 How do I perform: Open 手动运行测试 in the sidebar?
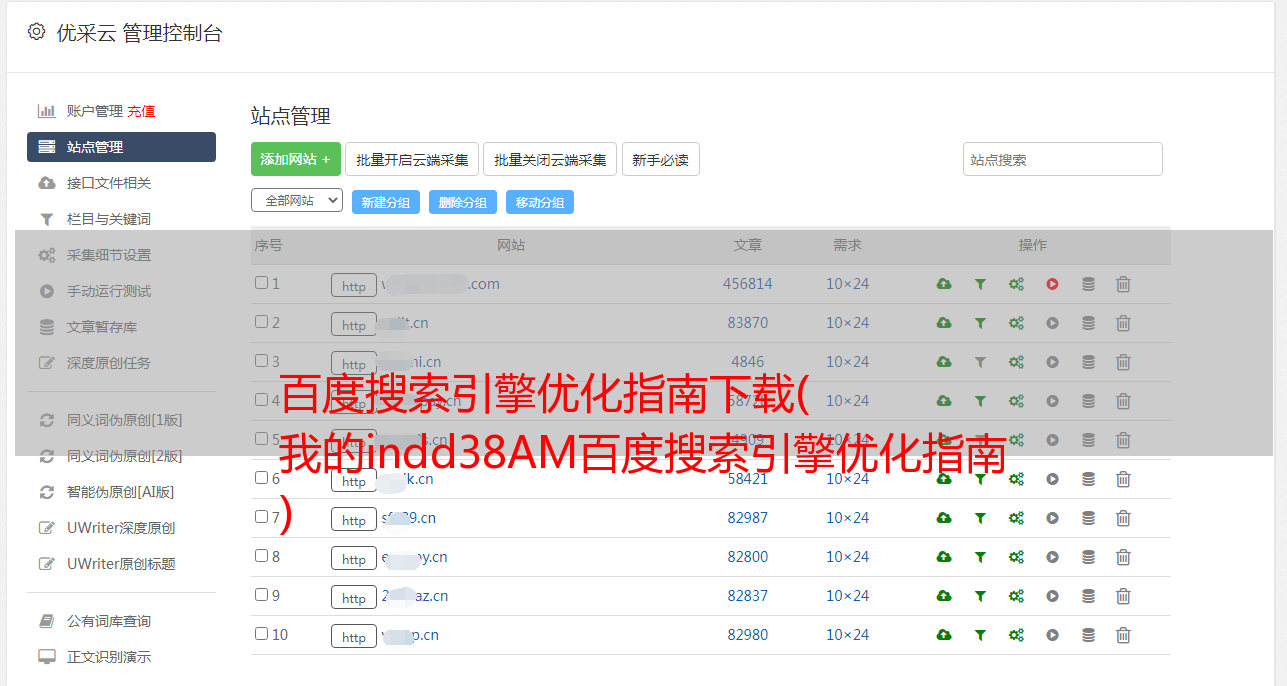click(109, 291)
